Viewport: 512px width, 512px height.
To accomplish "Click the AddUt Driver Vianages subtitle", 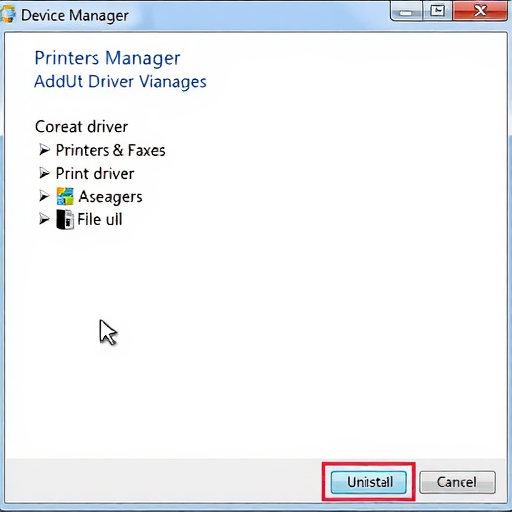I will tap(120, 82).
